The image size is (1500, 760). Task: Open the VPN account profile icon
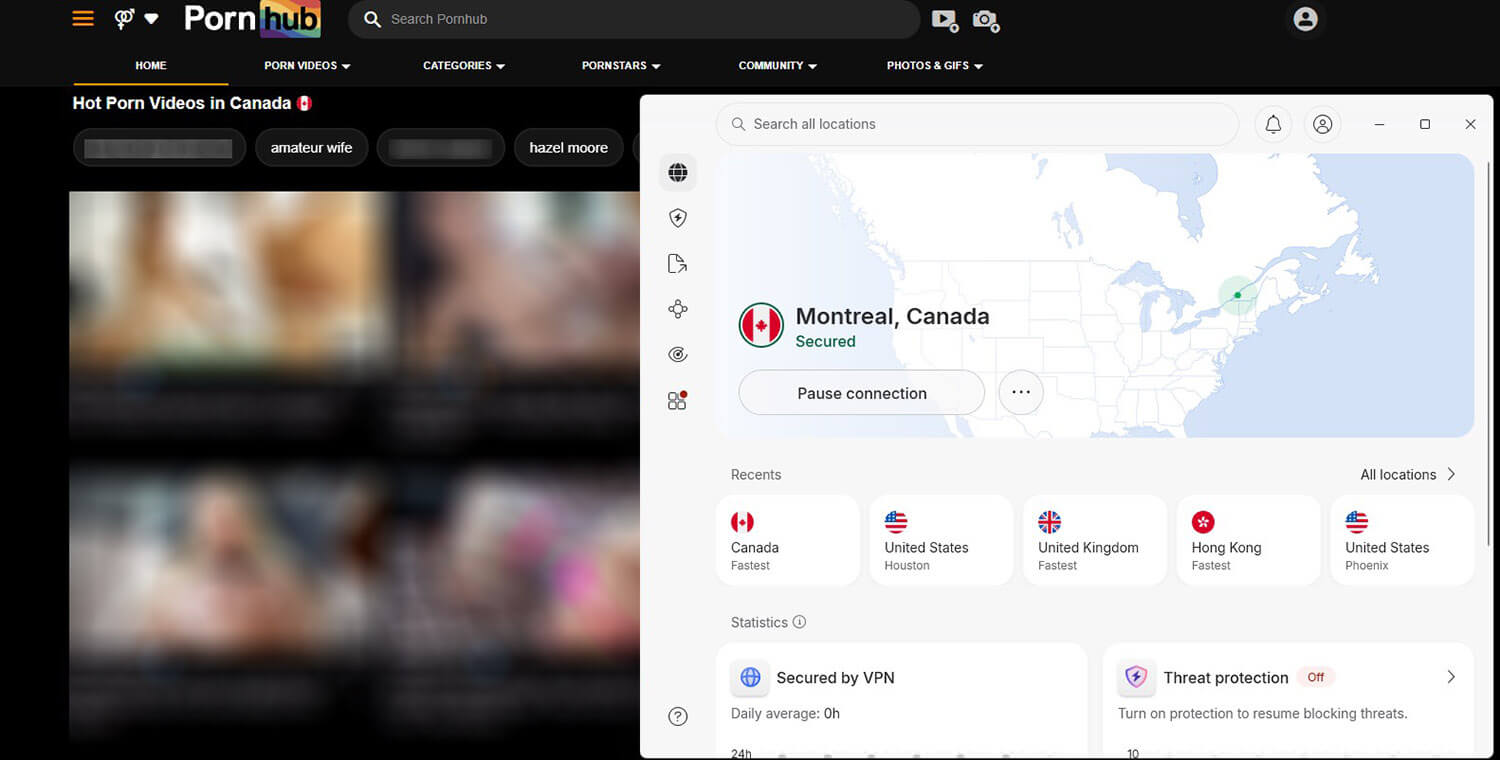pyautogui.click(x=1323, y=124)
